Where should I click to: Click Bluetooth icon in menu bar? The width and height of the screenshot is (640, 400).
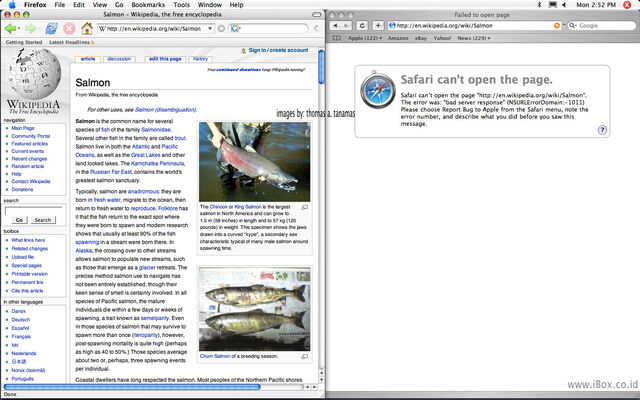(539, 4)
